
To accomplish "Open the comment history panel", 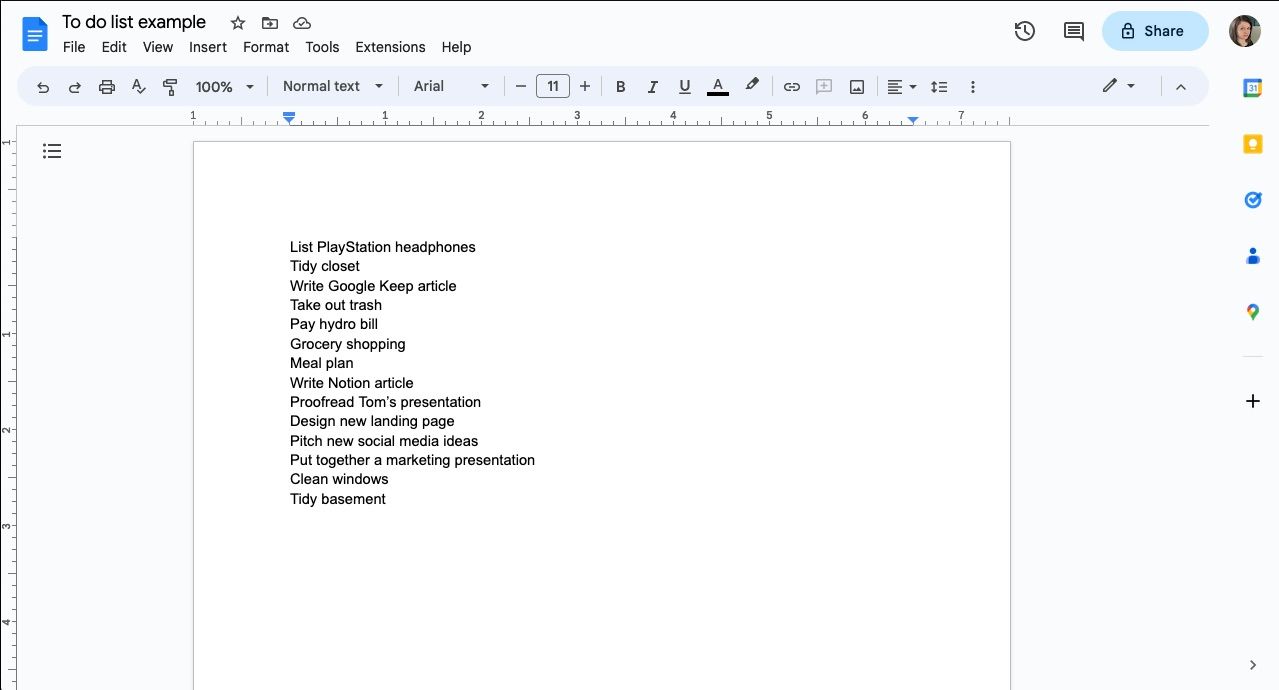I will [1072, 31].
